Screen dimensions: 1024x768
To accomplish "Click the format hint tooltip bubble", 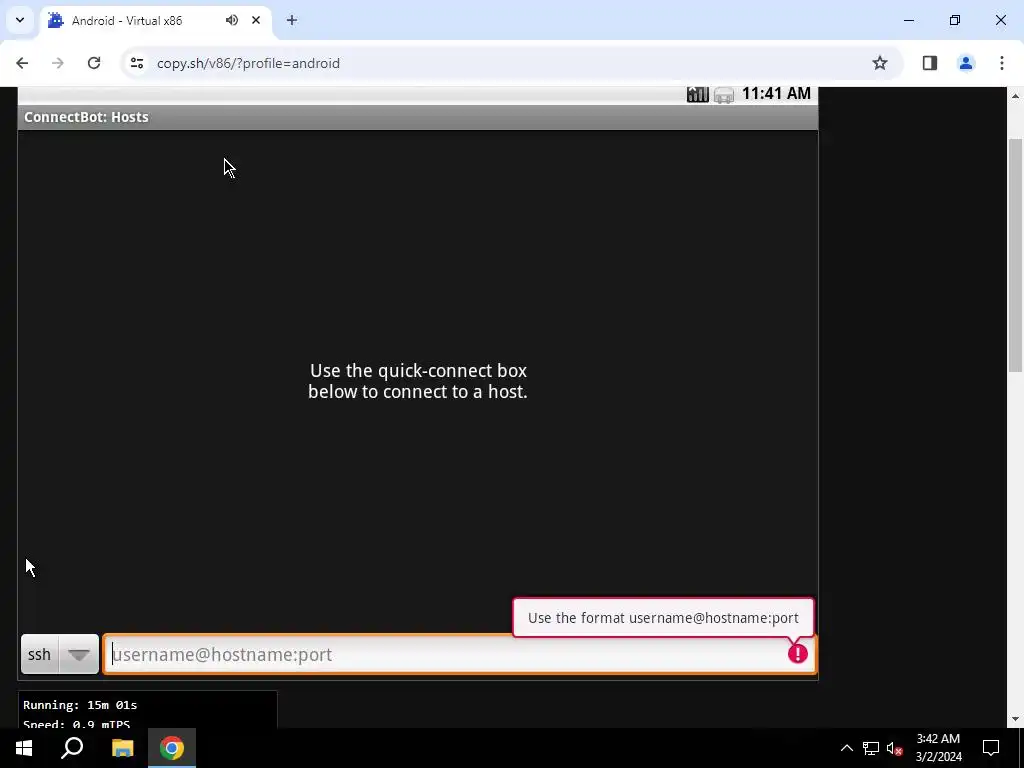I will pos(664,618).
